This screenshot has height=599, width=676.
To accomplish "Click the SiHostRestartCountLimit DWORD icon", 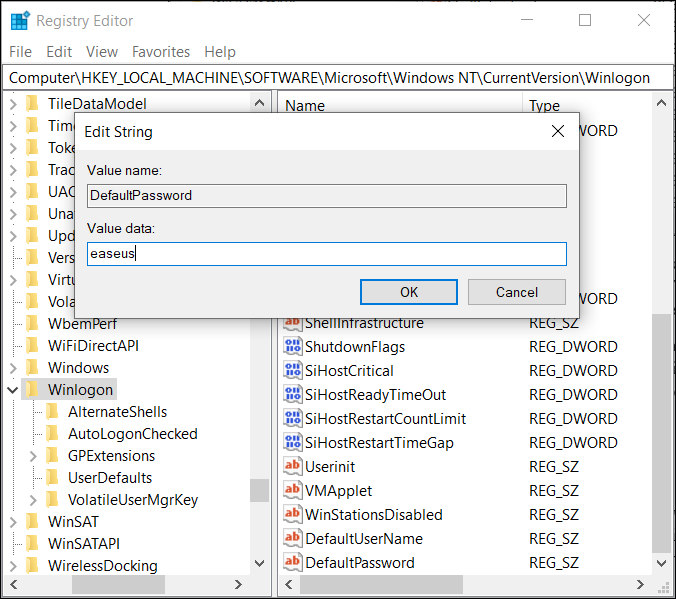I will coord(292,418).
